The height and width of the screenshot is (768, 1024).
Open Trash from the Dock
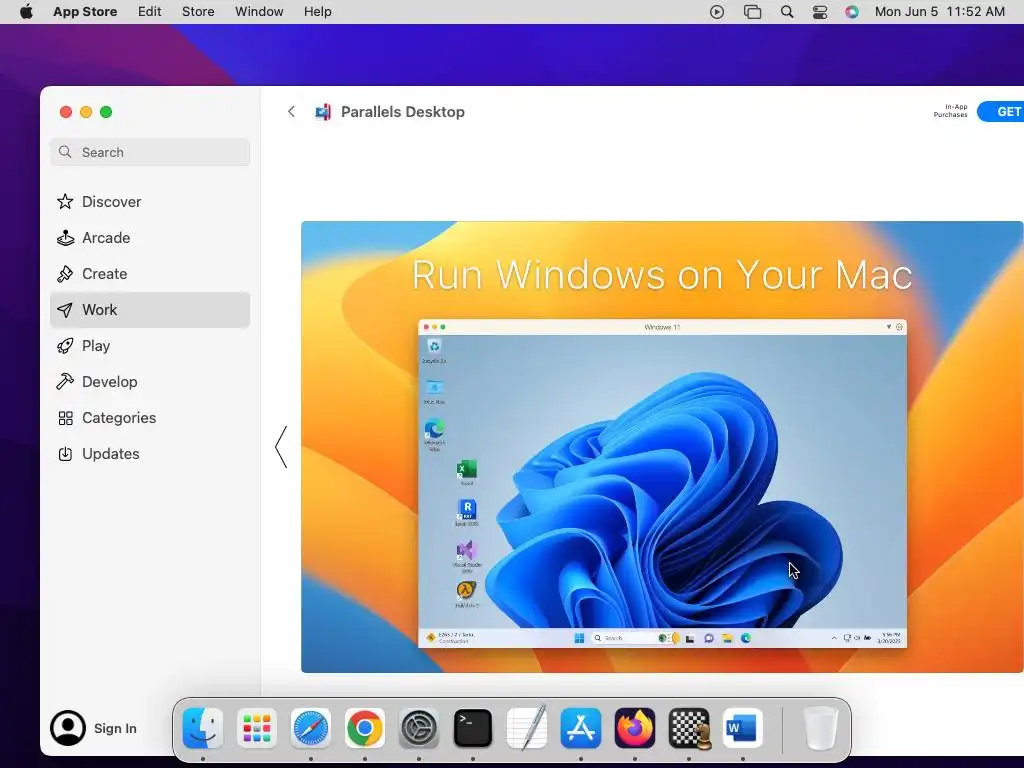[x=820, y=728]
